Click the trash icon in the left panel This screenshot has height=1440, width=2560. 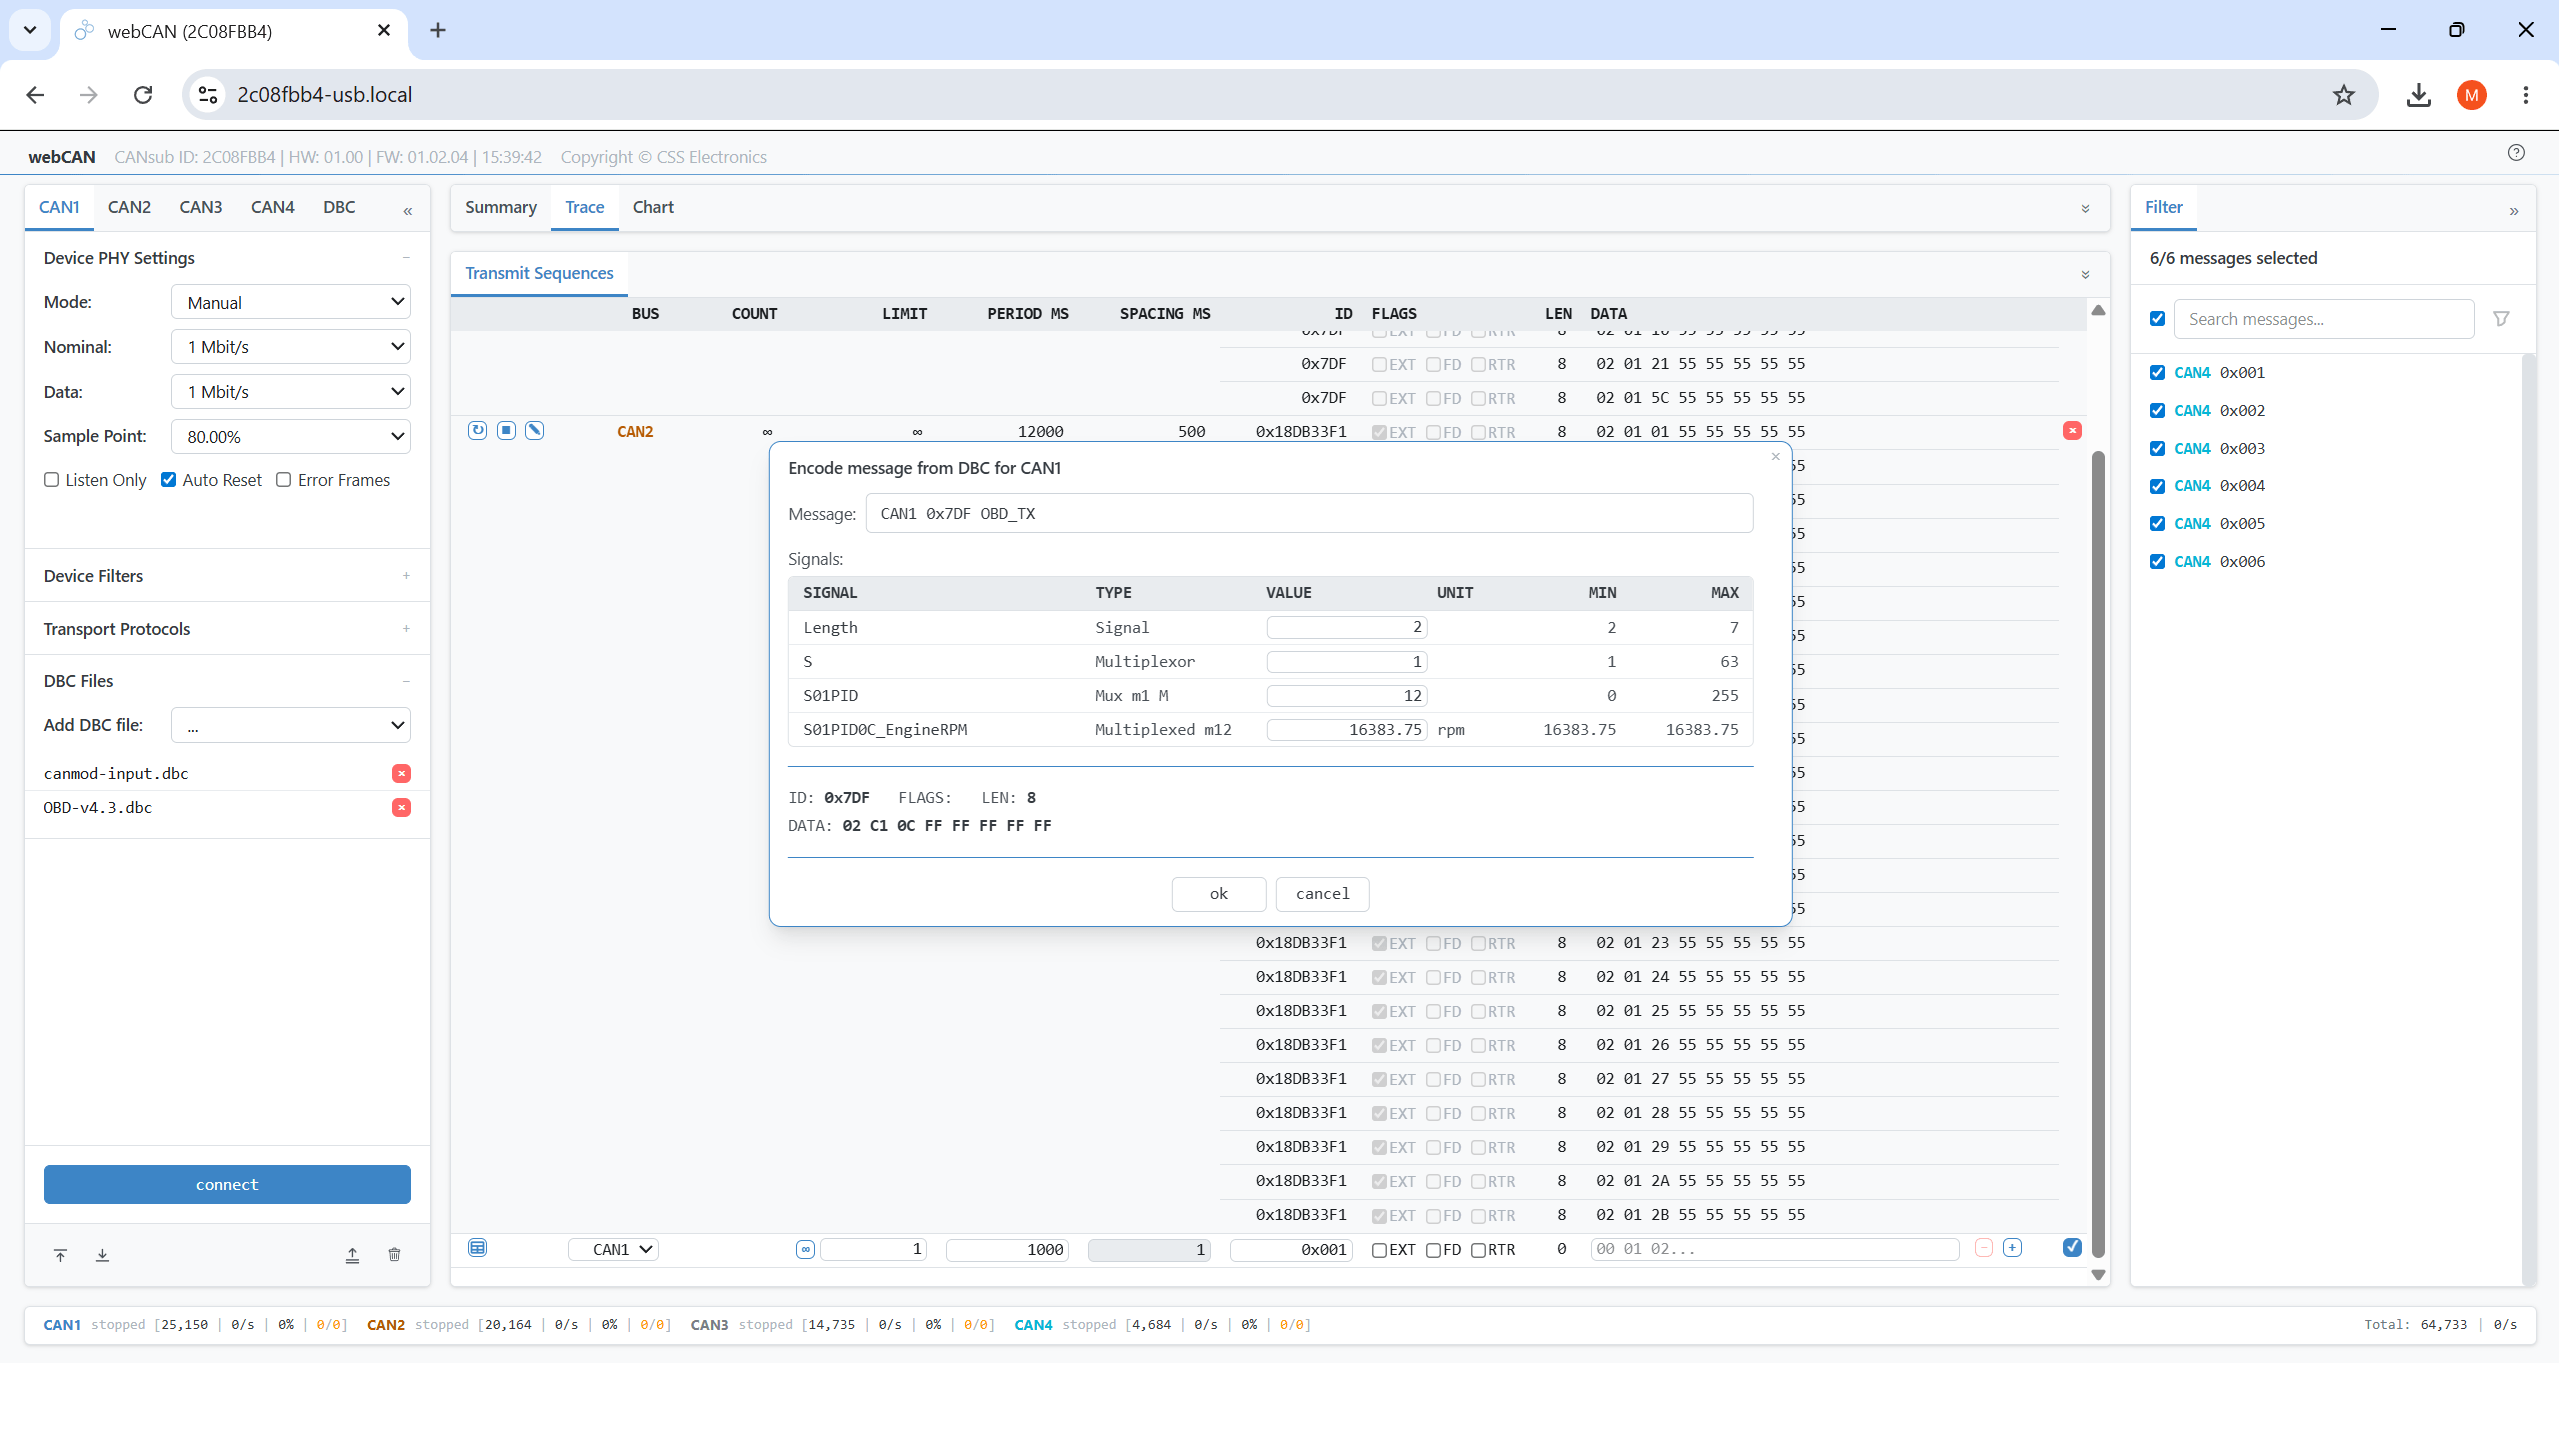pos(394,1255)
